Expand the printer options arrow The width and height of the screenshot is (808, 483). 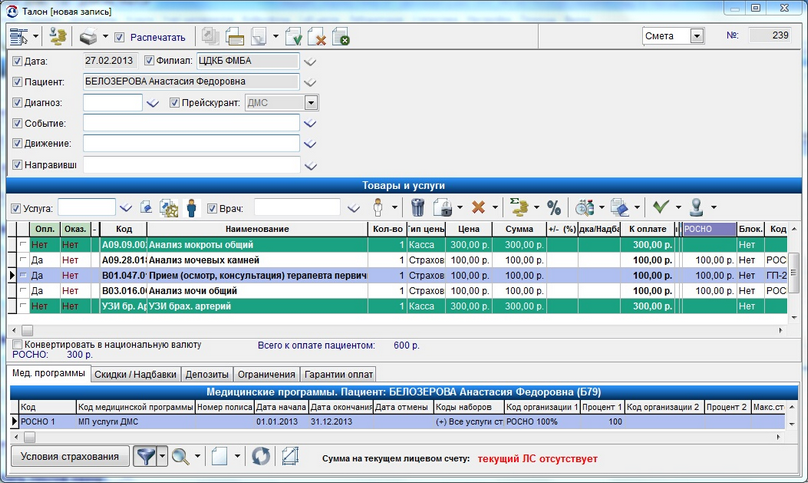coord(105,37)
